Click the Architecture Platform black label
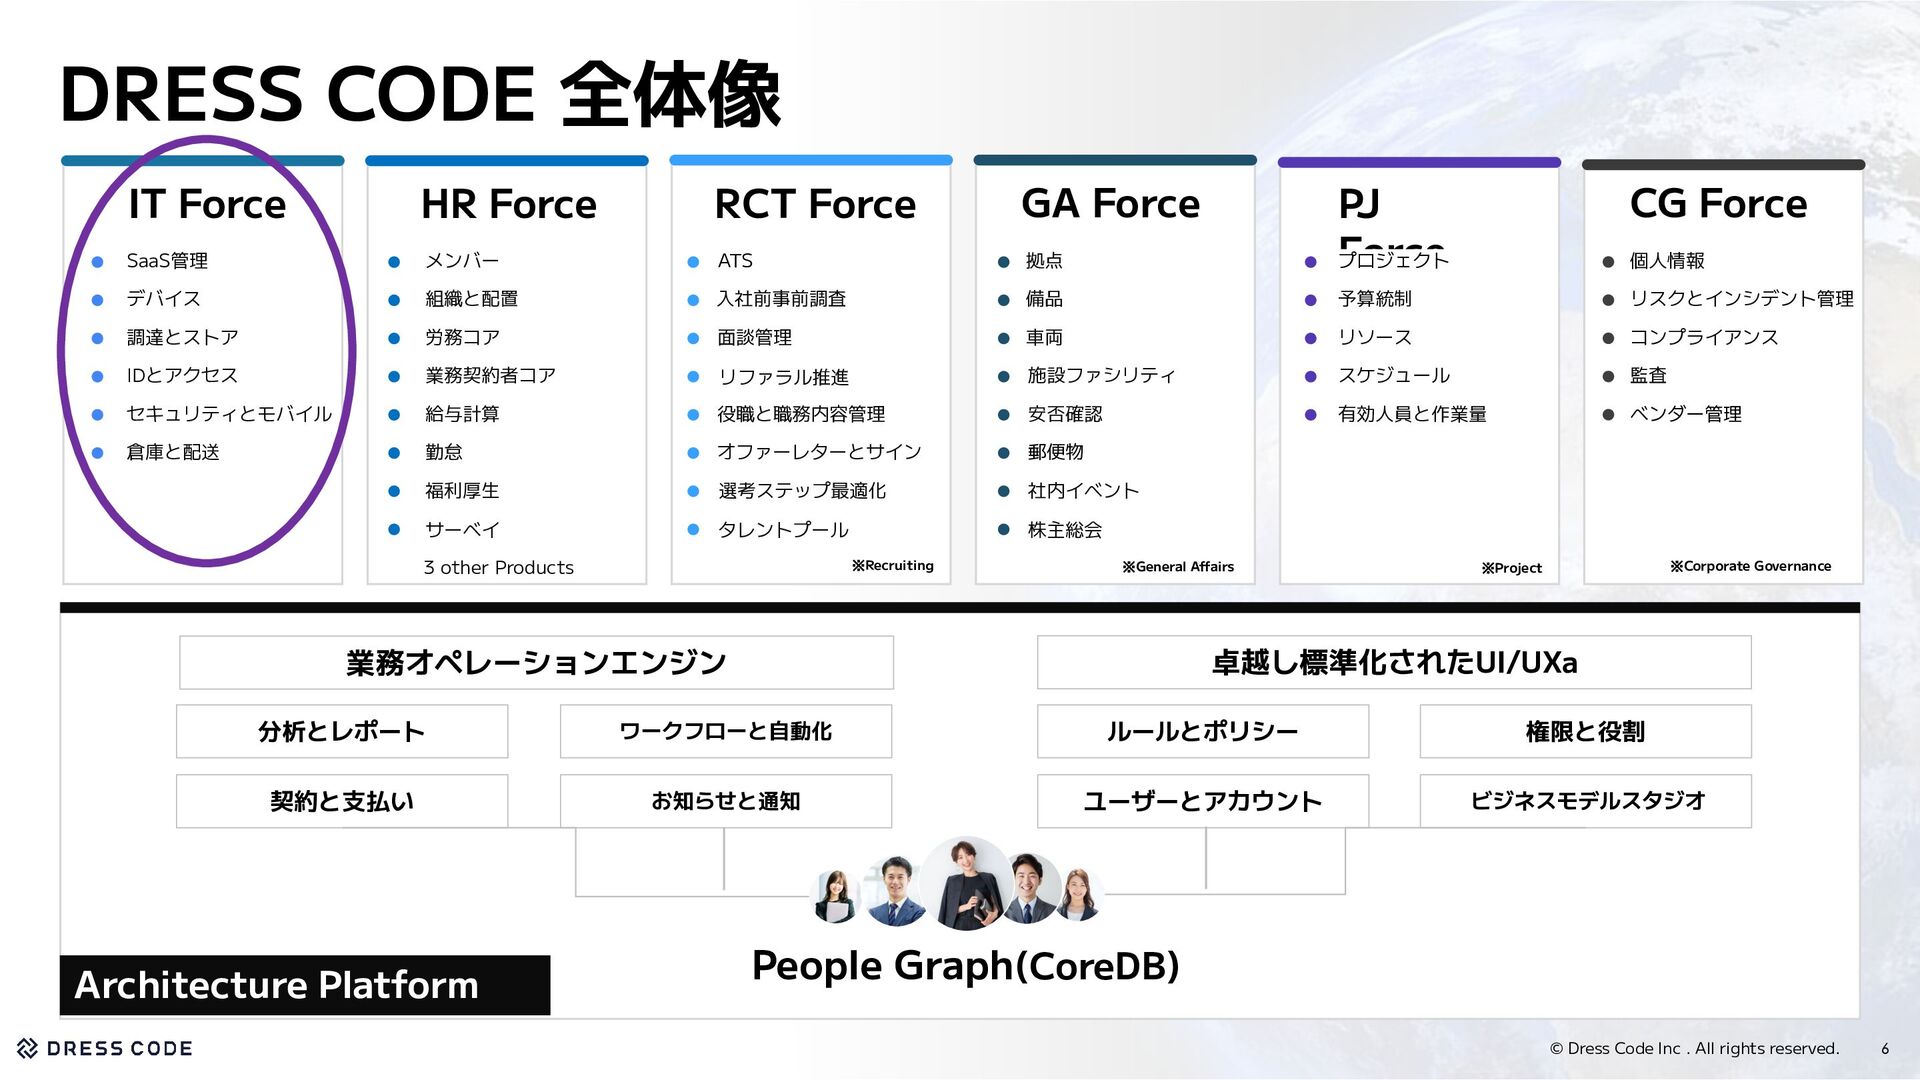The height and width of the screenshot is (1080, 1920). 304,985
